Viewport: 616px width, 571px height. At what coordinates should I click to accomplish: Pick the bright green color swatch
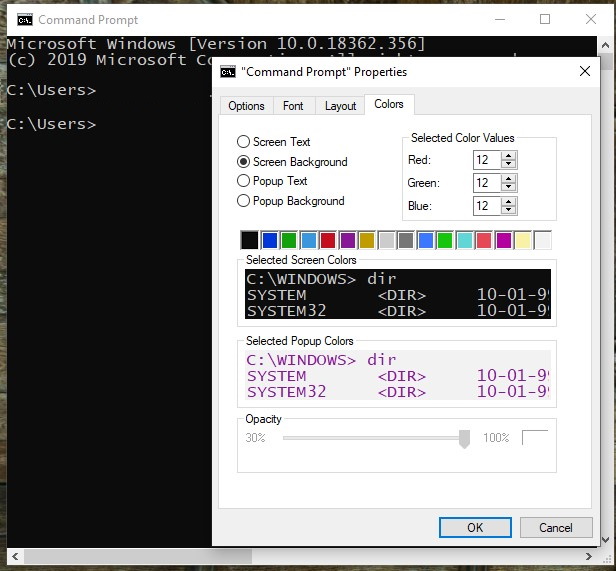point(445,241)
